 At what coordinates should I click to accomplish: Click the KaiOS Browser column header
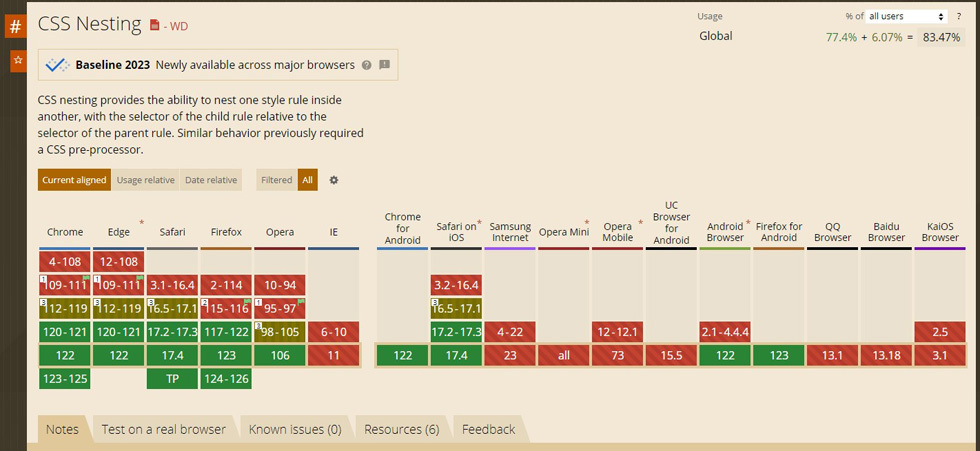(x=940, y=232)
